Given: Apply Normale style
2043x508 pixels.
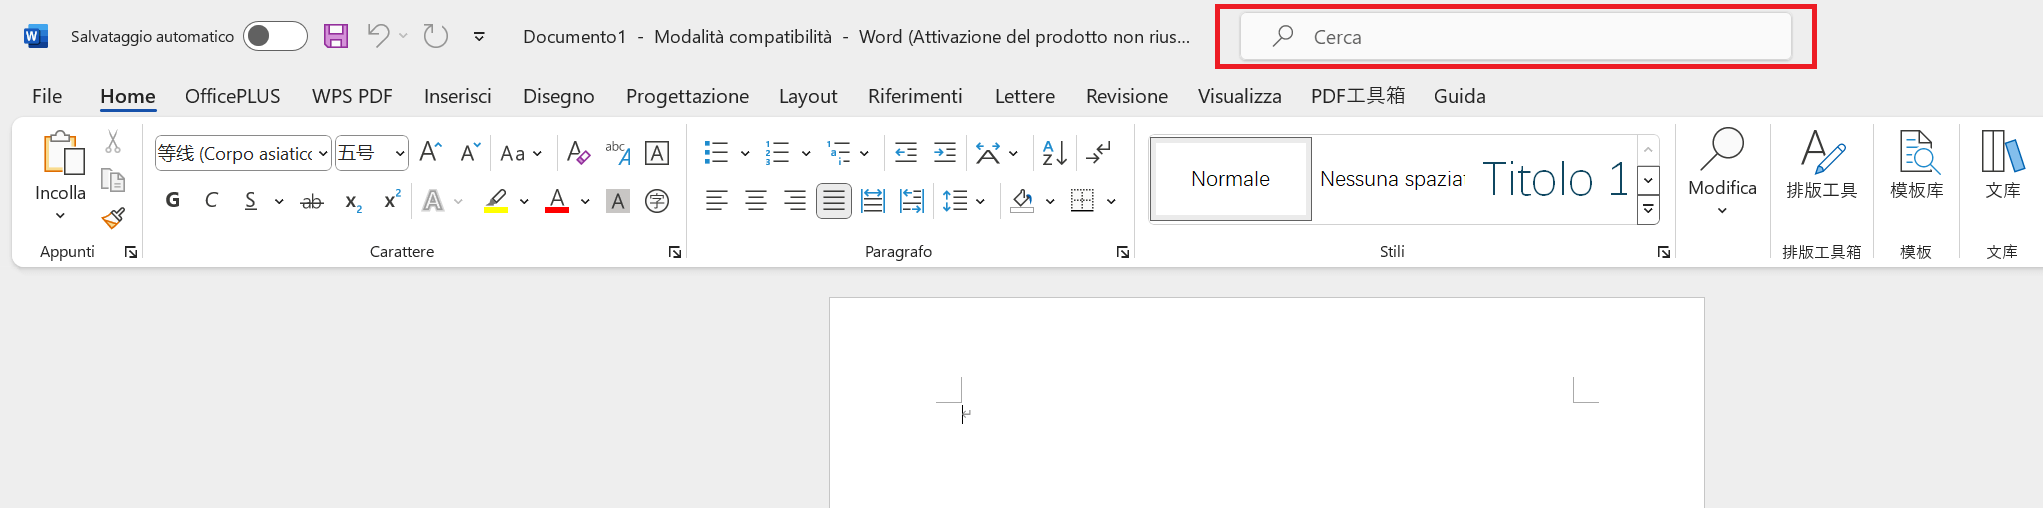Looking at the screenshot, I should pos(1231,179).
